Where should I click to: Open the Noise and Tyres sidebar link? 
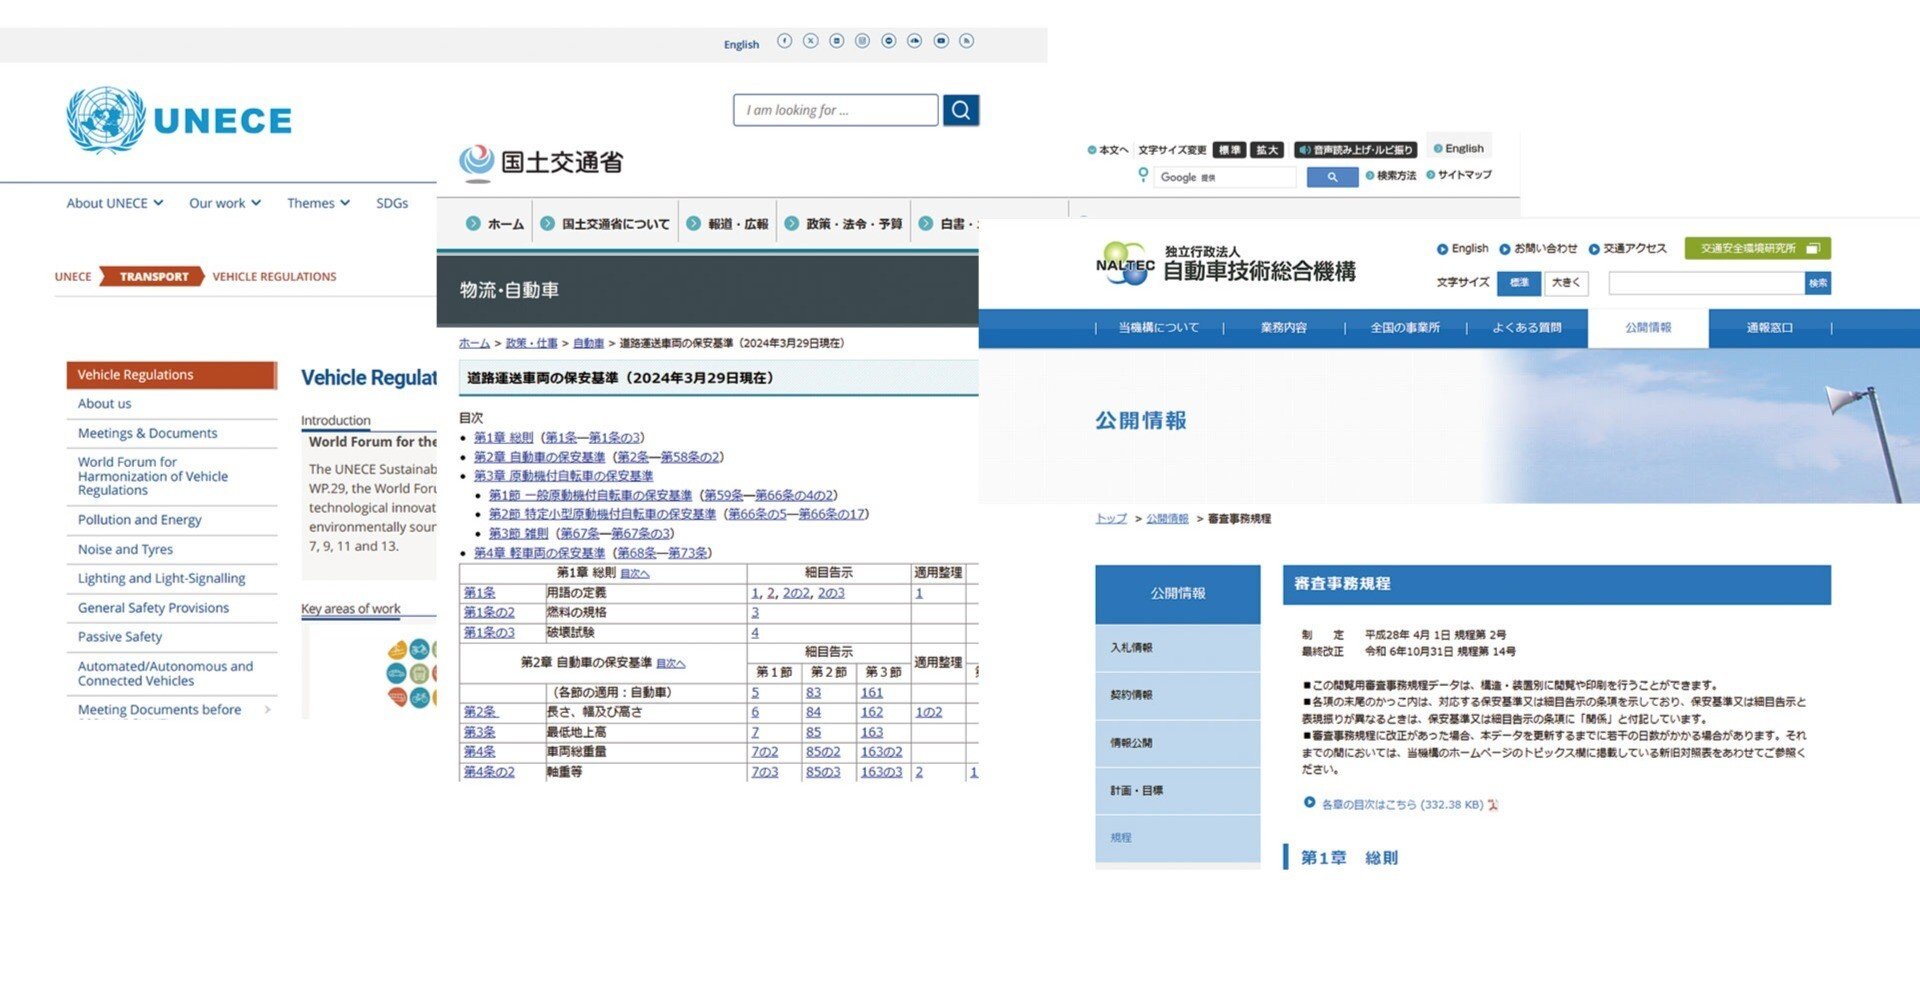125,549
